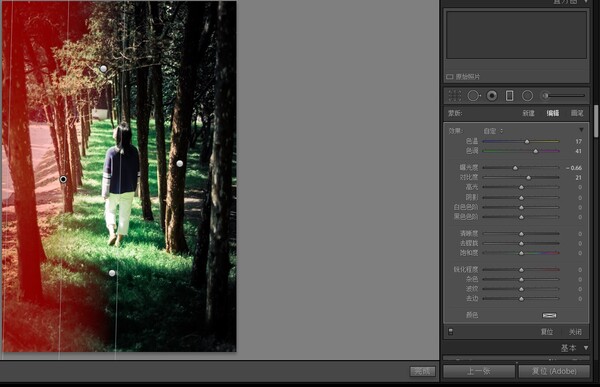Click the 上一张 button
The image size is (600, 387).
click(x=479, y=371)
